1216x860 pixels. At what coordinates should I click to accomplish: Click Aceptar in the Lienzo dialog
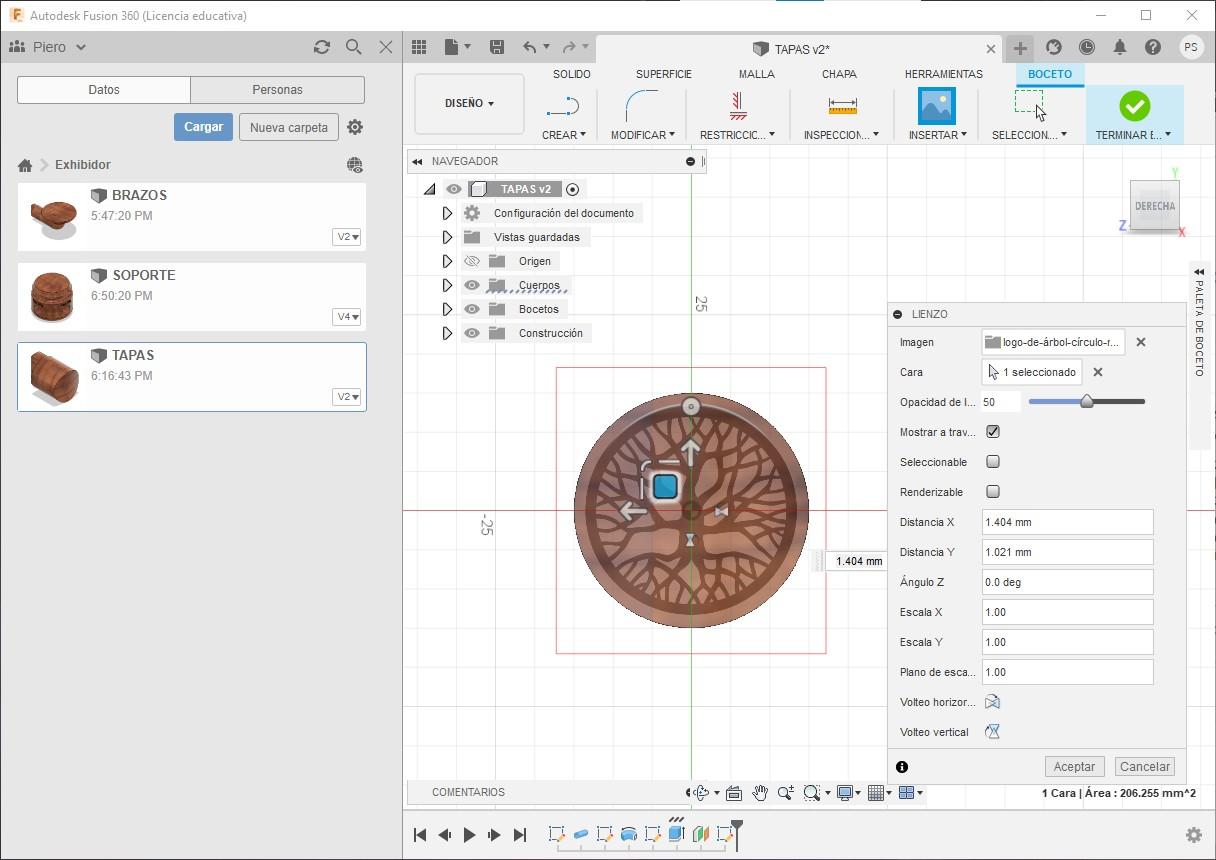click(1075, 767)
